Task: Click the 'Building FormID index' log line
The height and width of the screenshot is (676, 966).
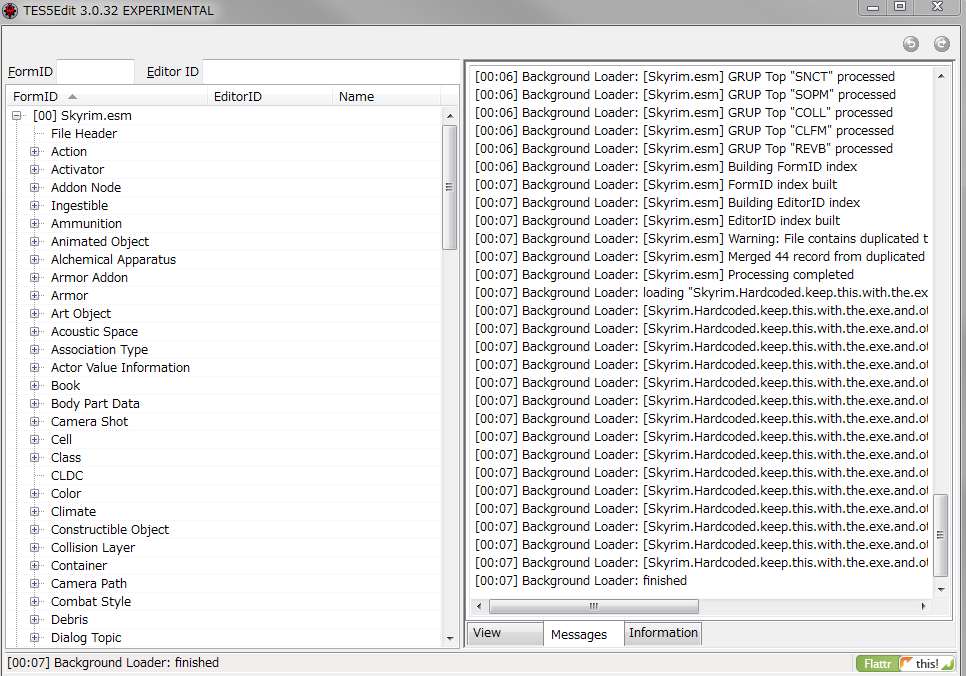Action: click(665, 166)
